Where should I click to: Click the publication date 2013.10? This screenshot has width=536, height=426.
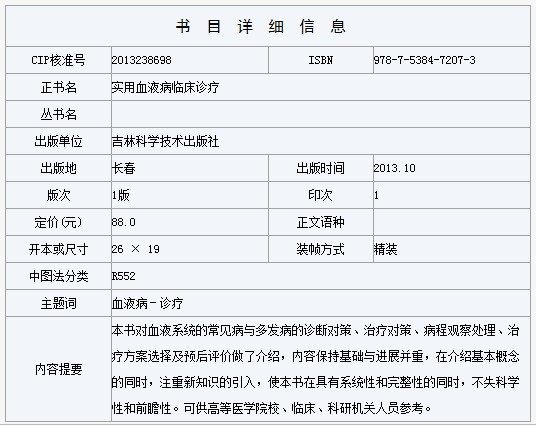[394, 168]
